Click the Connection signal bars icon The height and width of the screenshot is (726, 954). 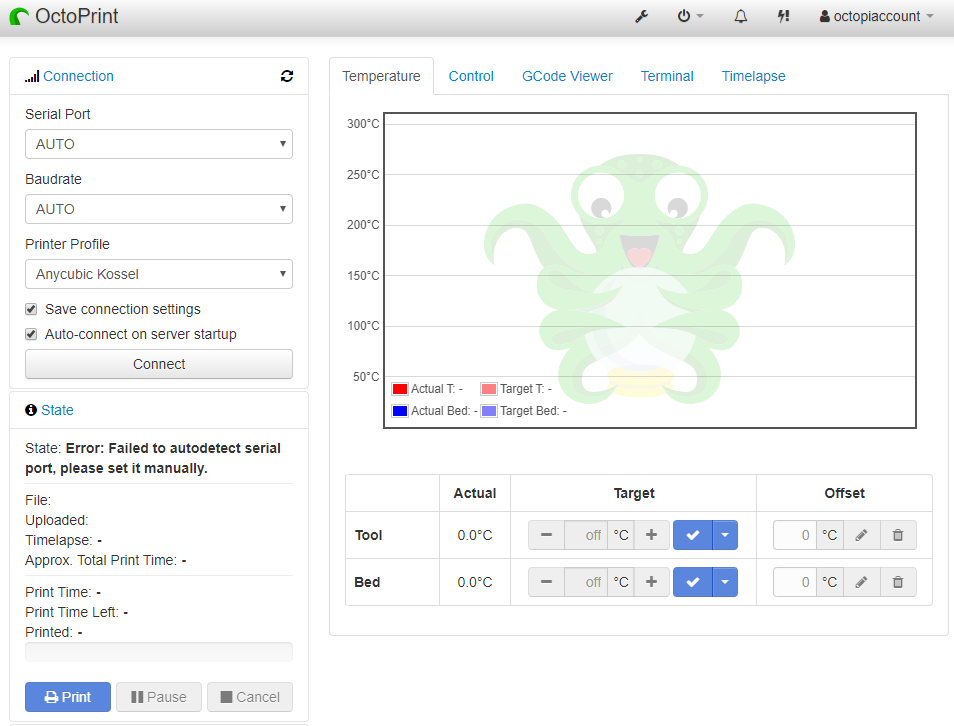(32, 76)
